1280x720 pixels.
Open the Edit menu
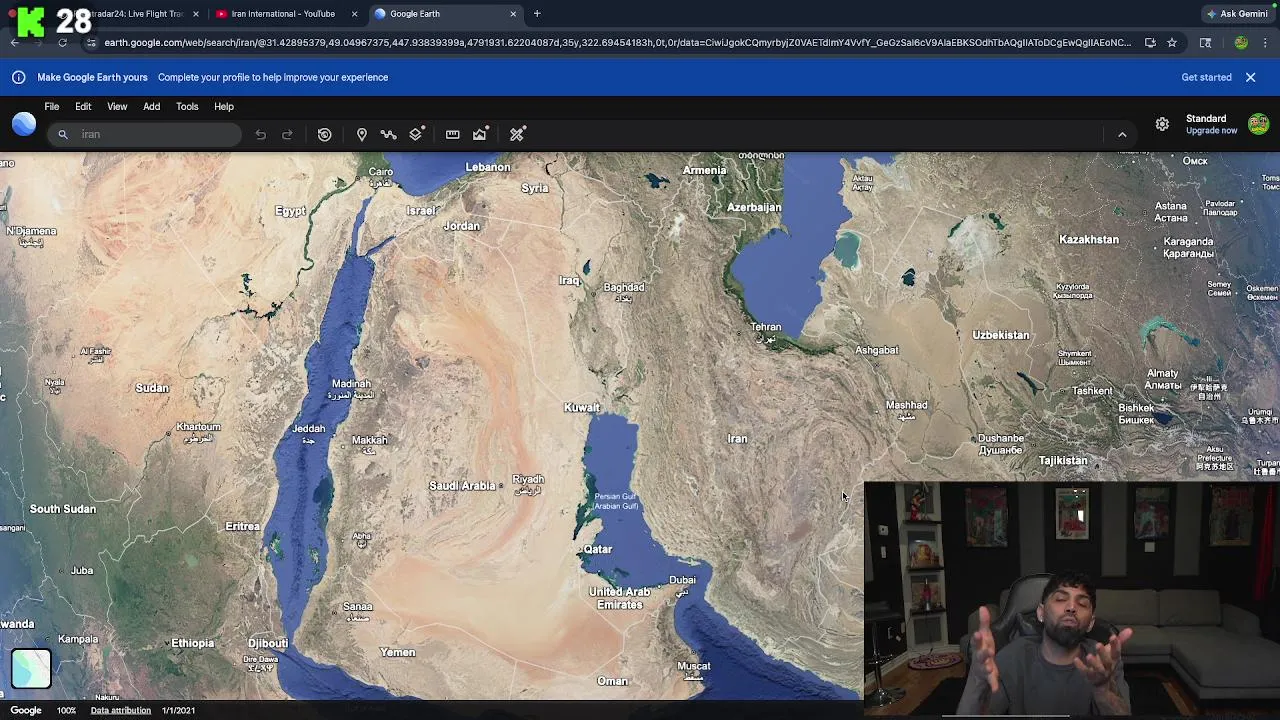click(83, 106)
